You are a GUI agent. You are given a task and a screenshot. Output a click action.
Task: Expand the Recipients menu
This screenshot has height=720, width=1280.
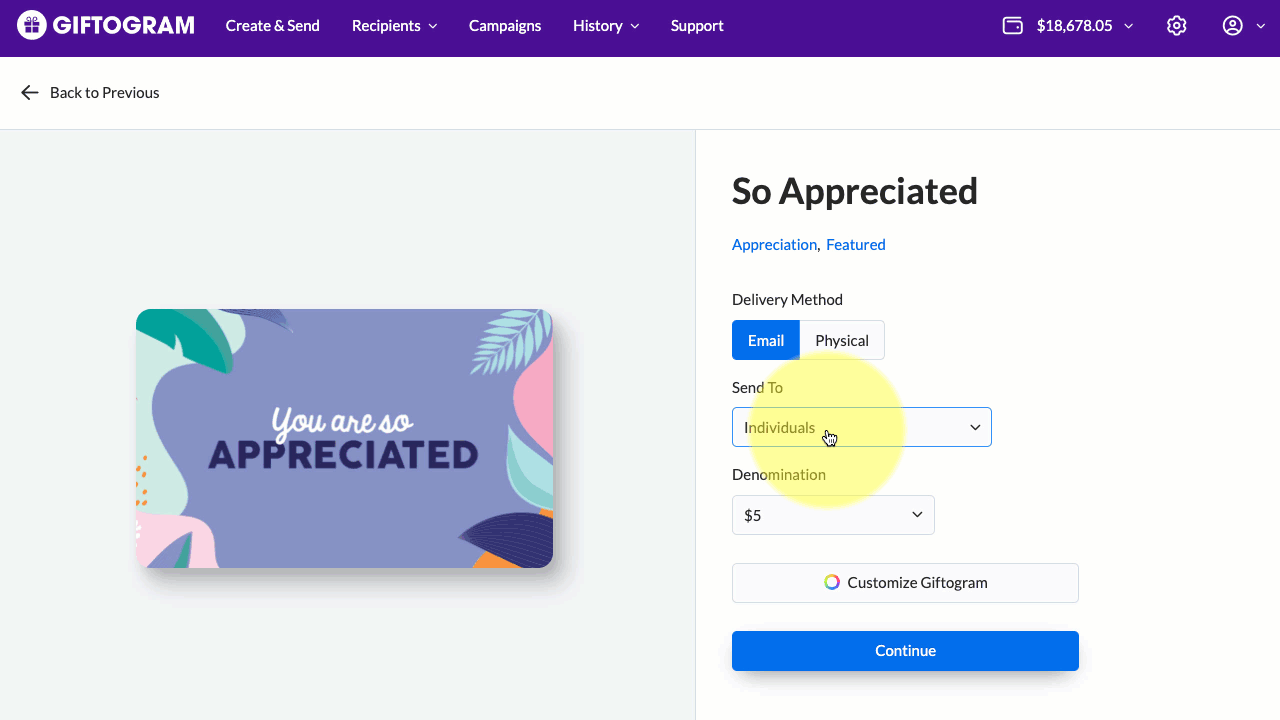[x=394, y=26]
